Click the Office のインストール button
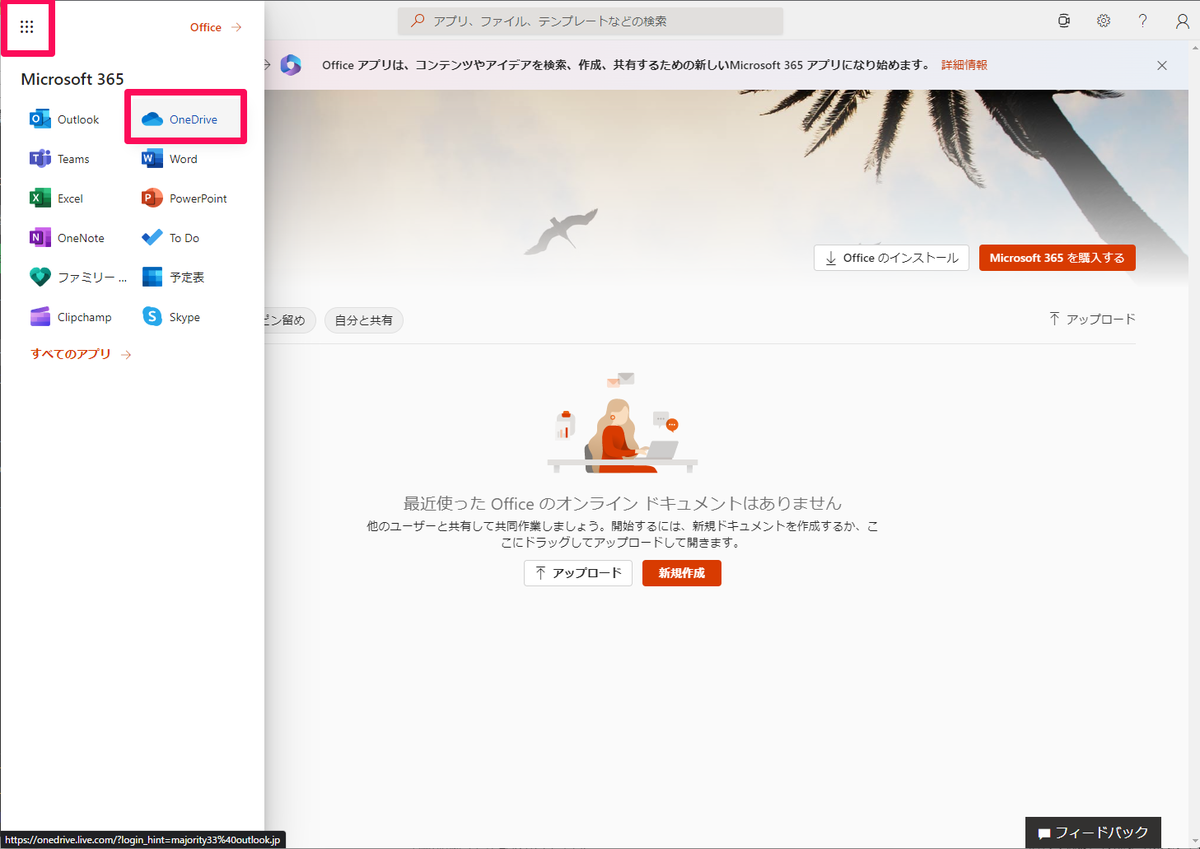 point(891,258)
